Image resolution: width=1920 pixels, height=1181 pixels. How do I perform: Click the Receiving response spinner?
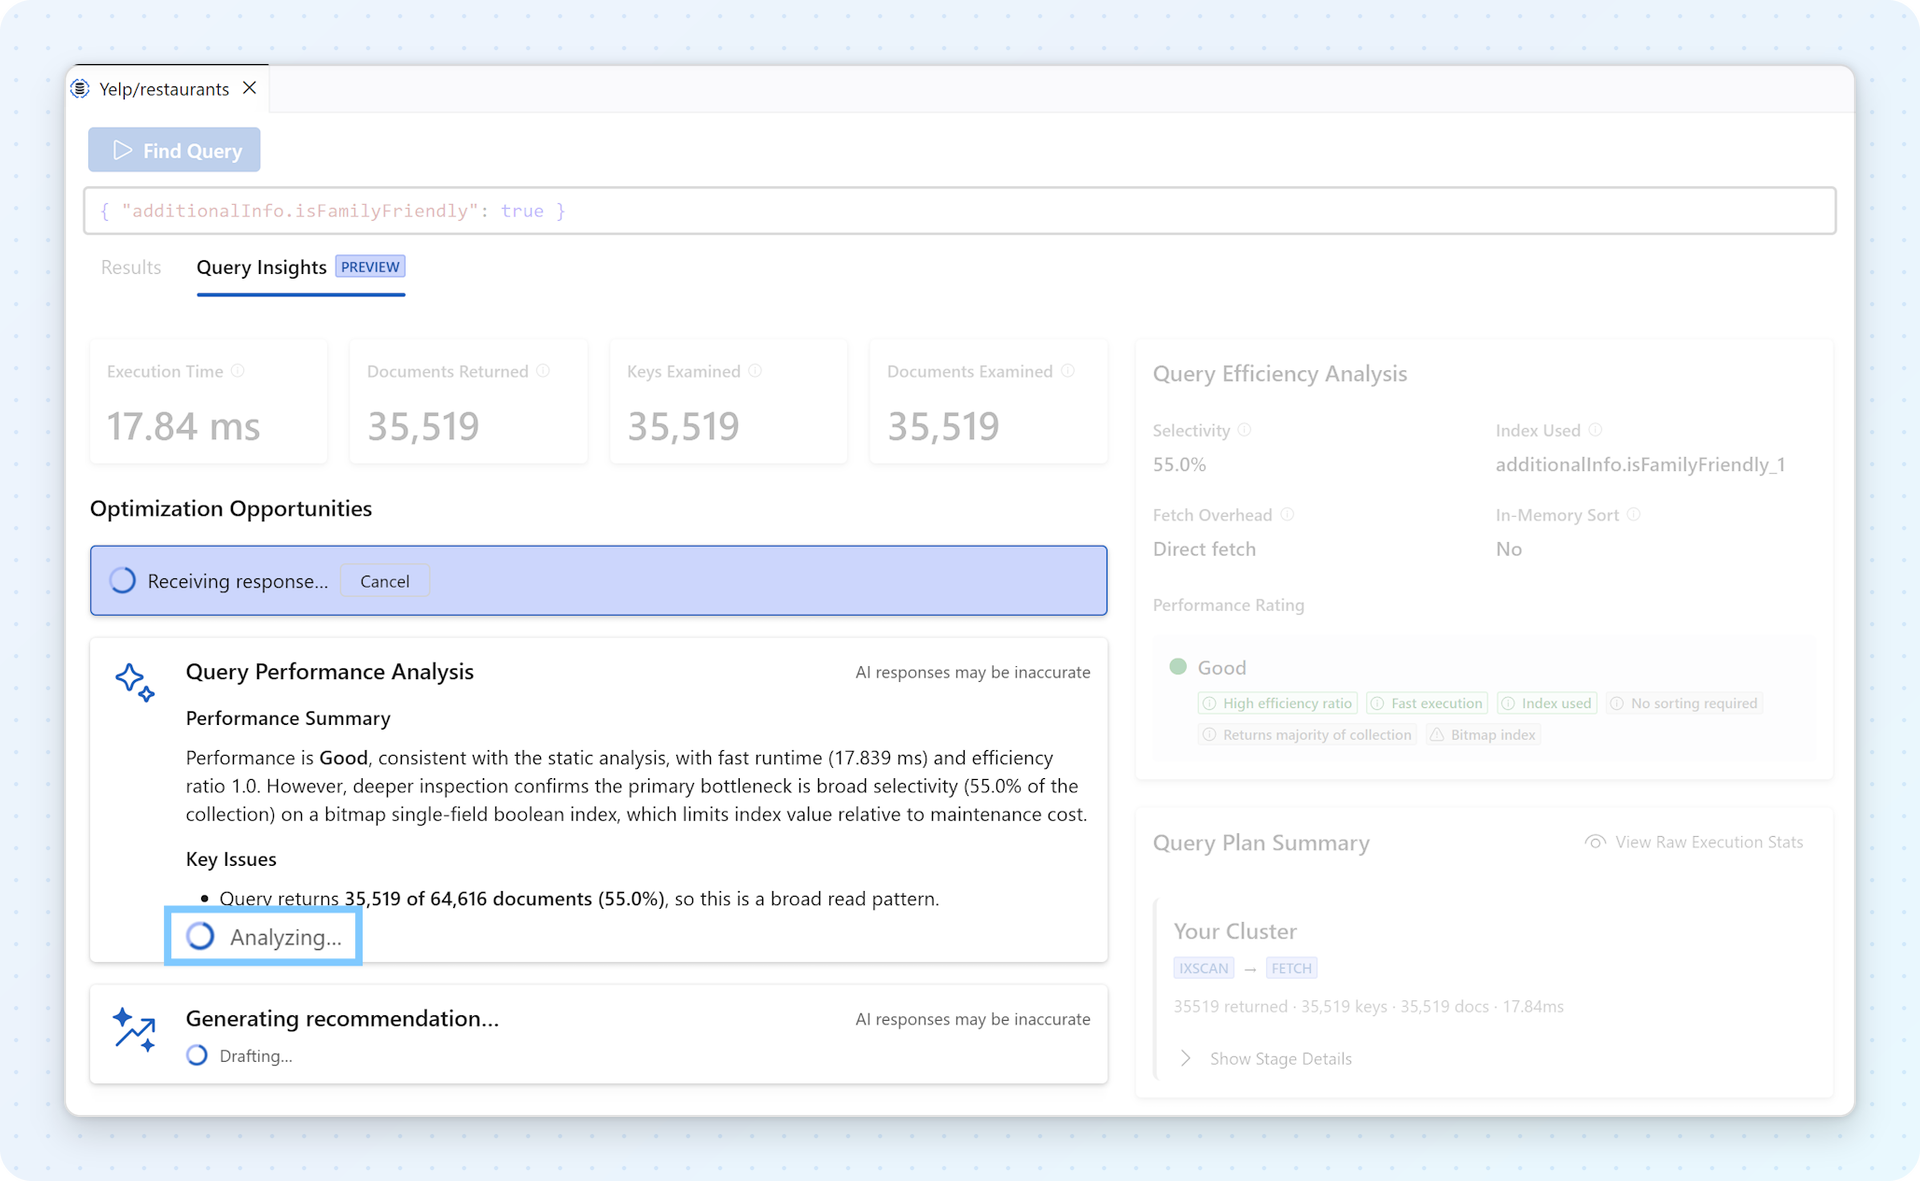tap(122, 581)
